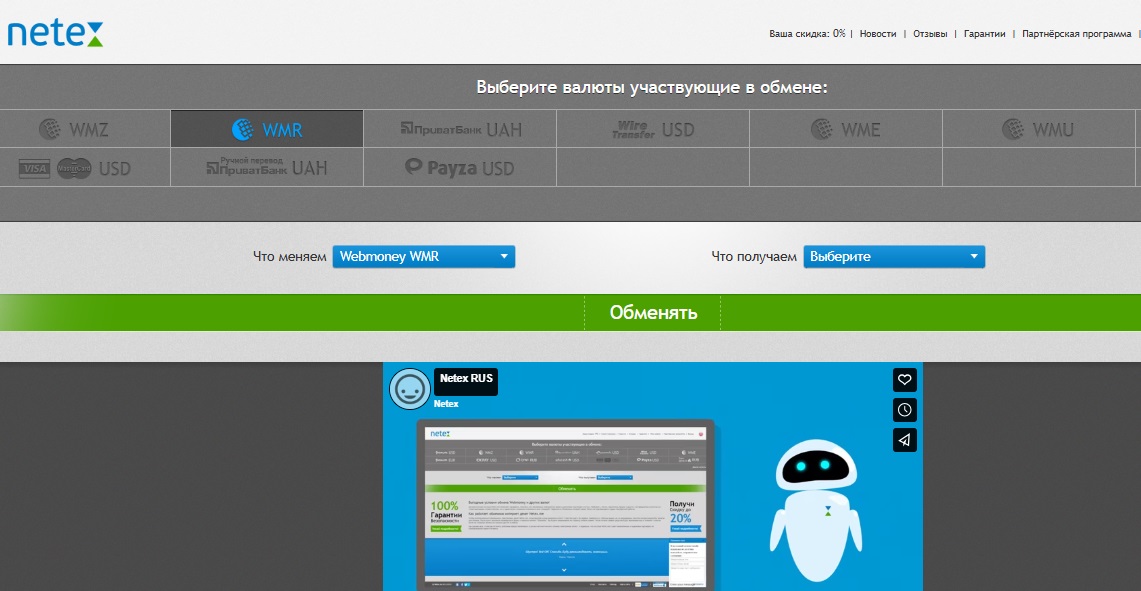Select the WME currency tile
The width and height of the screenshot is (1141, 591).
coord(846,130)
